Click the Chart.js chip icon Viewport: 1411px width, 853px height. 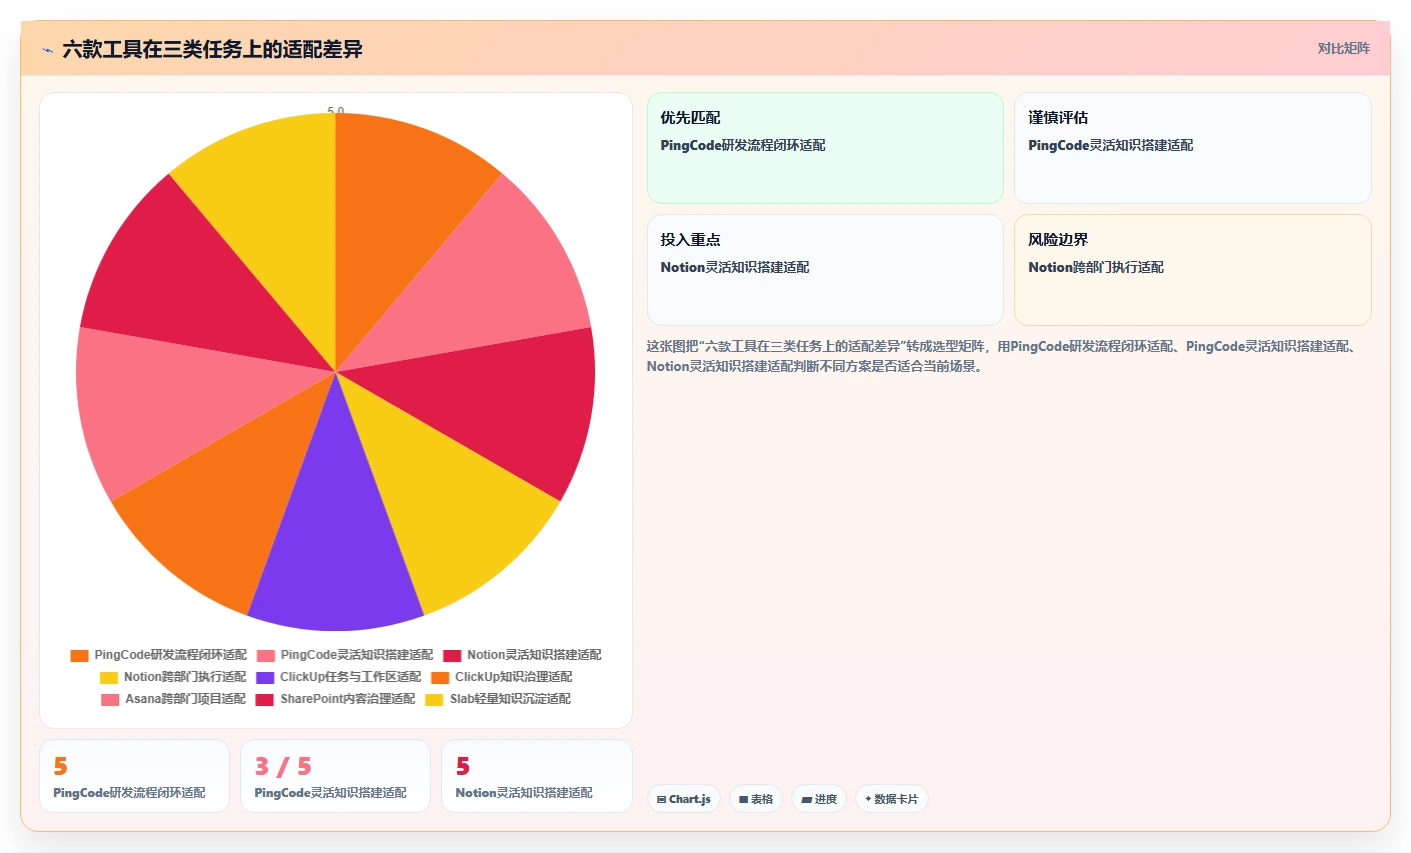661,800
